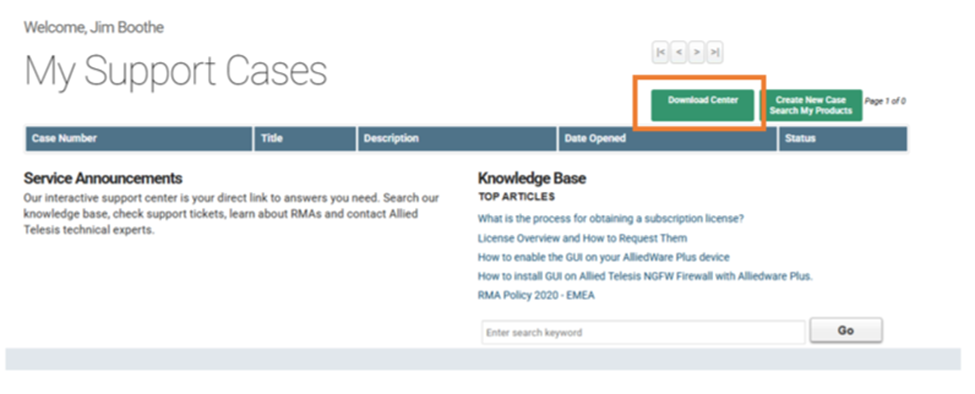The width and height of the screenshot is (975, 394).
Task: Click the Knowledge Base heading
Action: (532, 179)
